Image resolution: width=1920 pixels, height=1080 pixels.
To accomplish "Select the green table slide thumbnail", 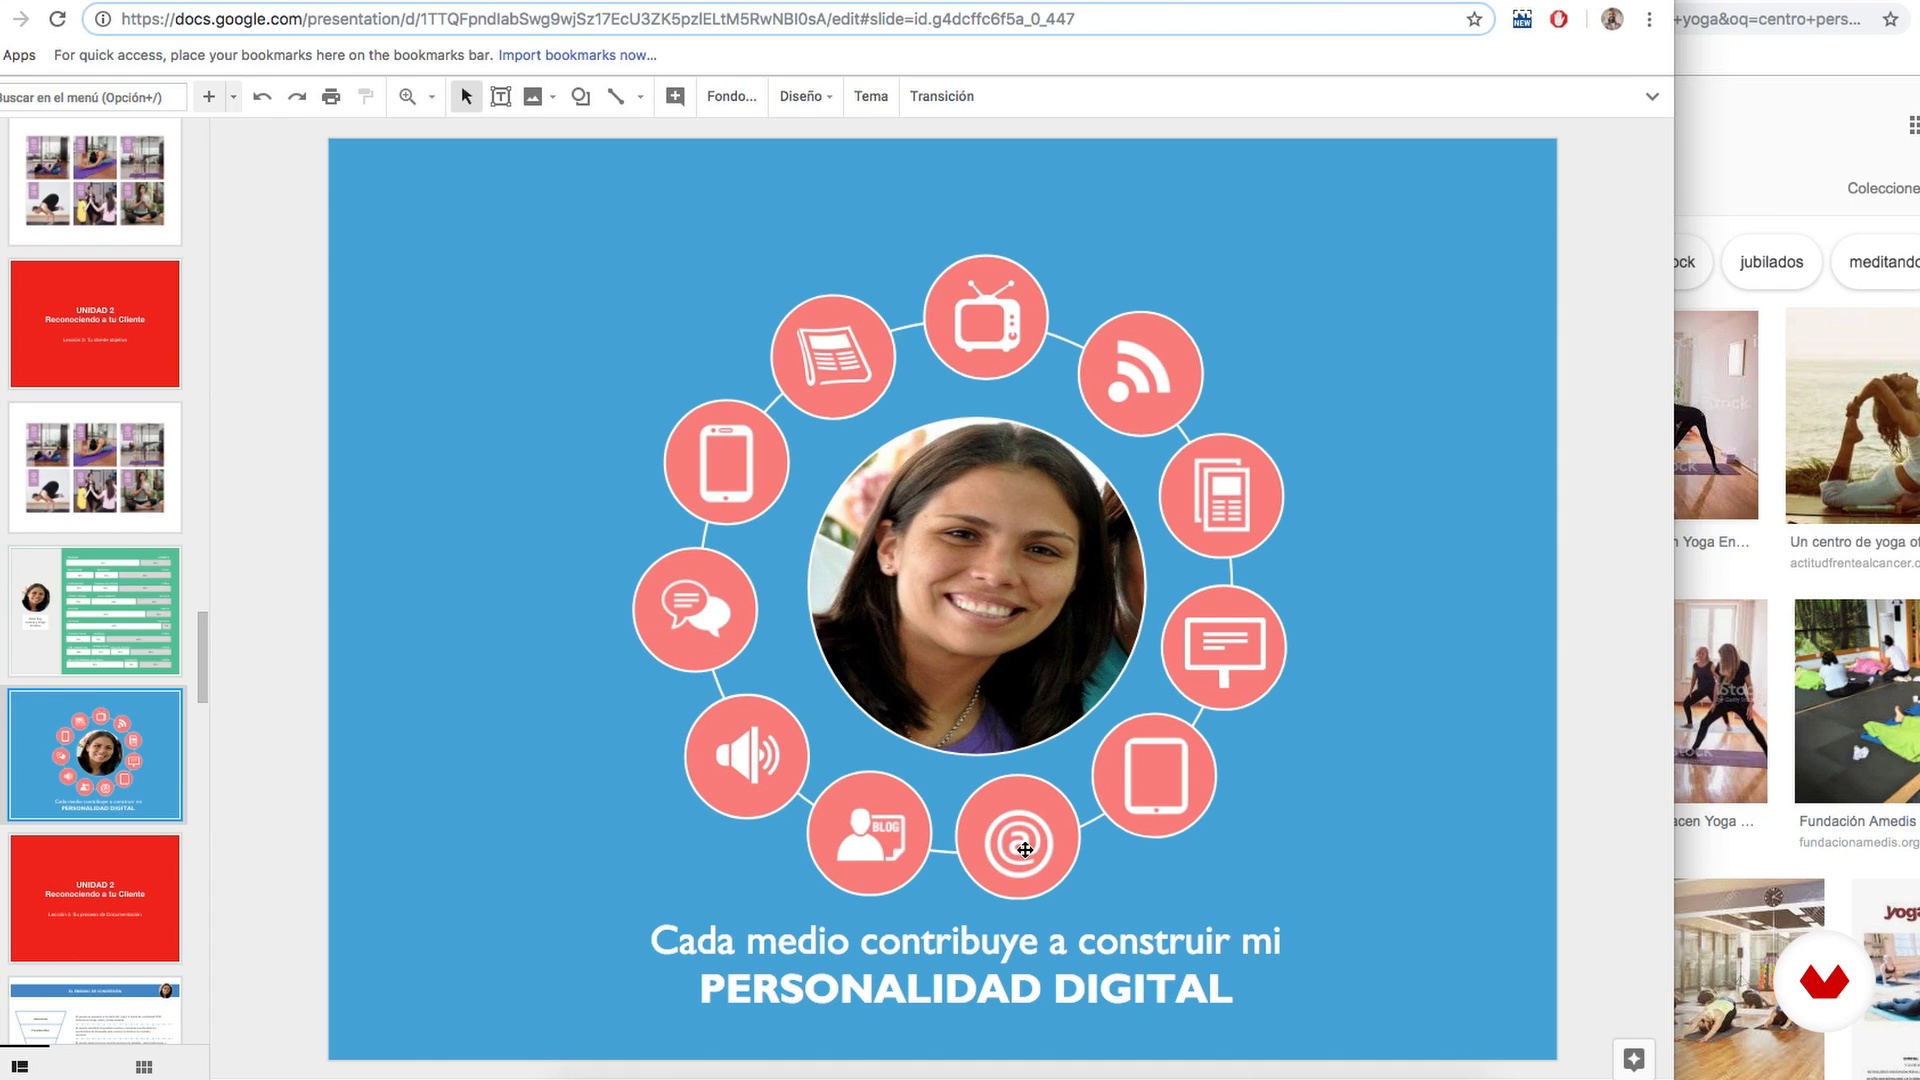I will (x=95, y=611).
